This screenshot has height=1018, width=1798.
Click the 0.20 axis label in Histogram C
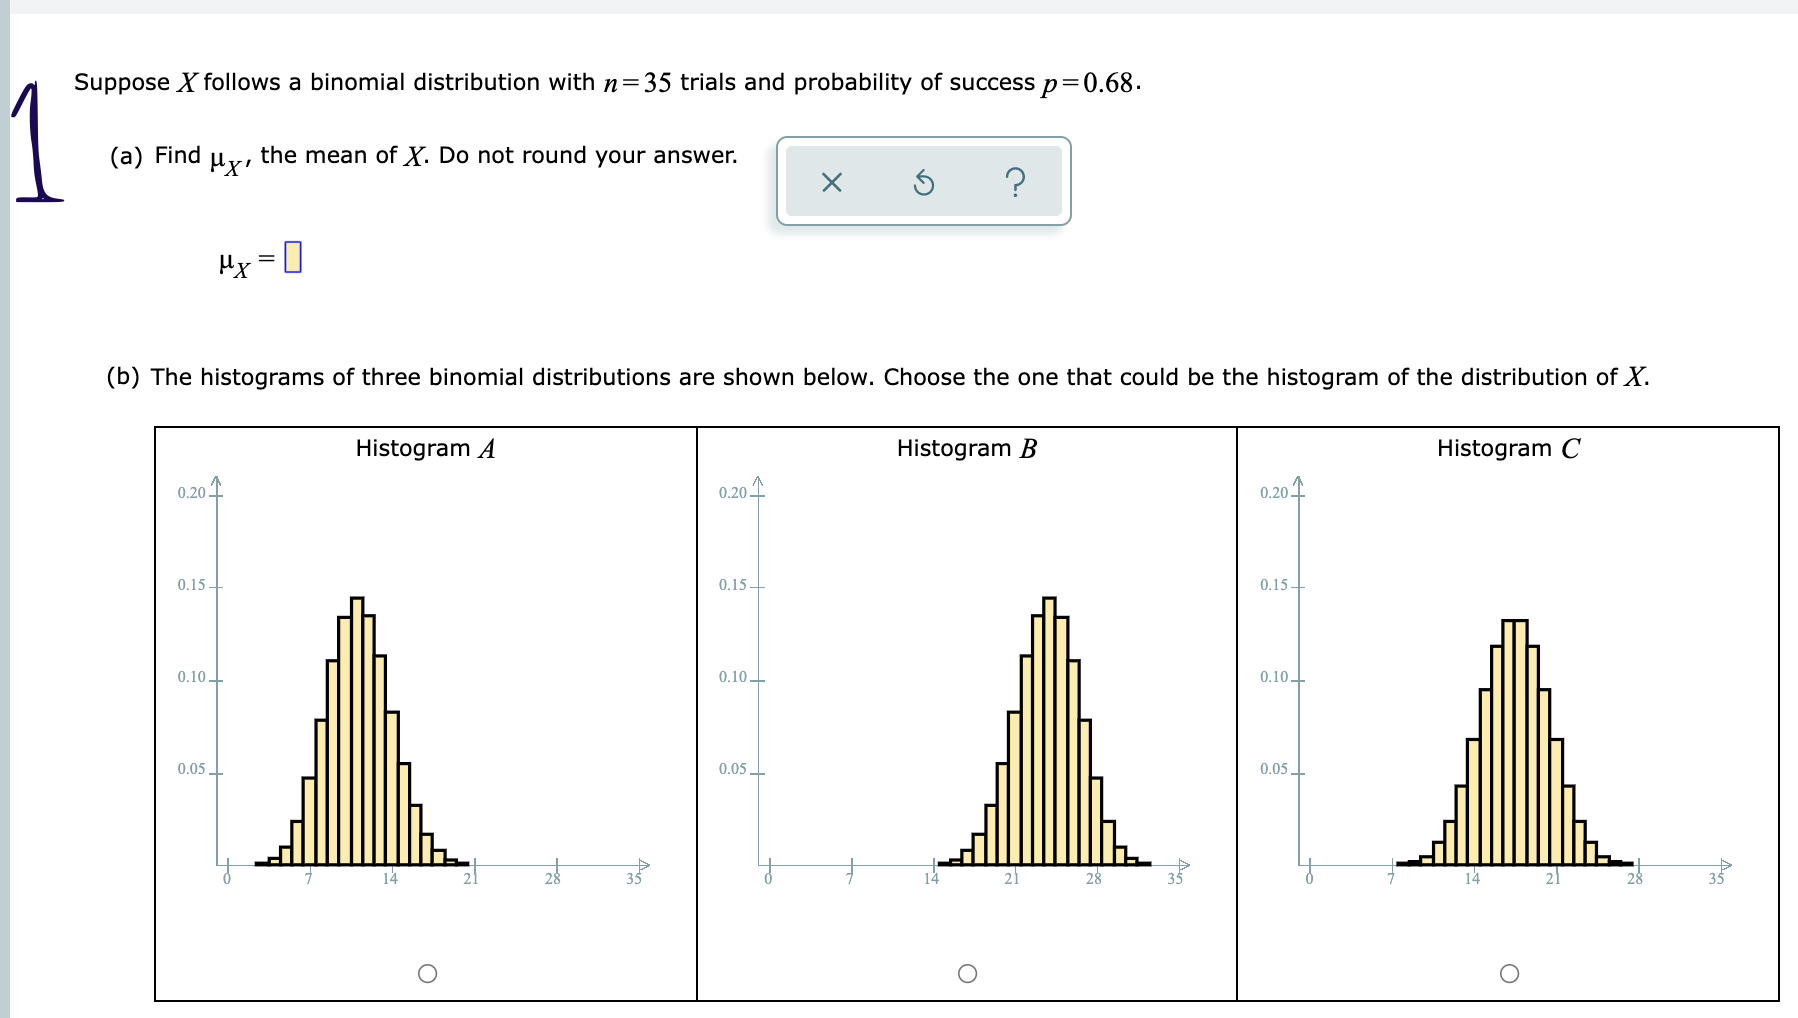1272,492
